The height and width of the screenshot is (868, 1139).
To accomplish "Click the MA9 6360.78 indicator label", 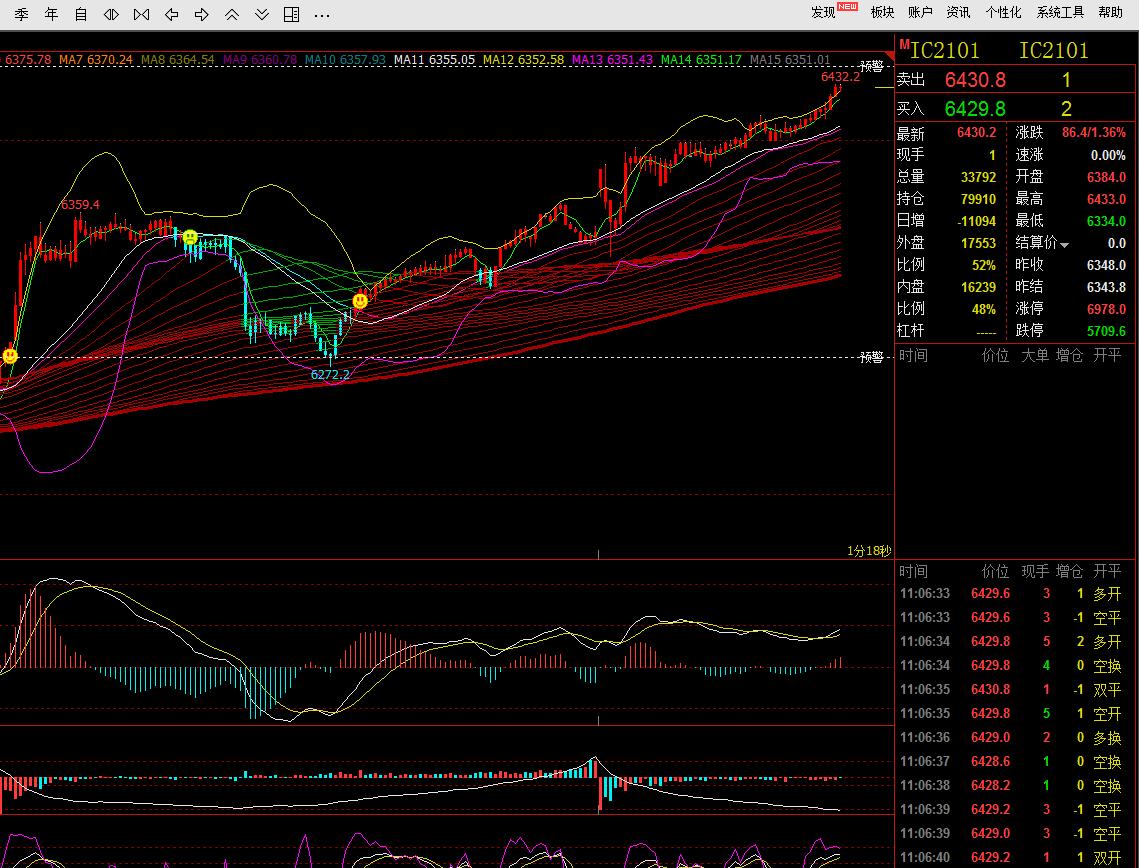I will 260,60.
